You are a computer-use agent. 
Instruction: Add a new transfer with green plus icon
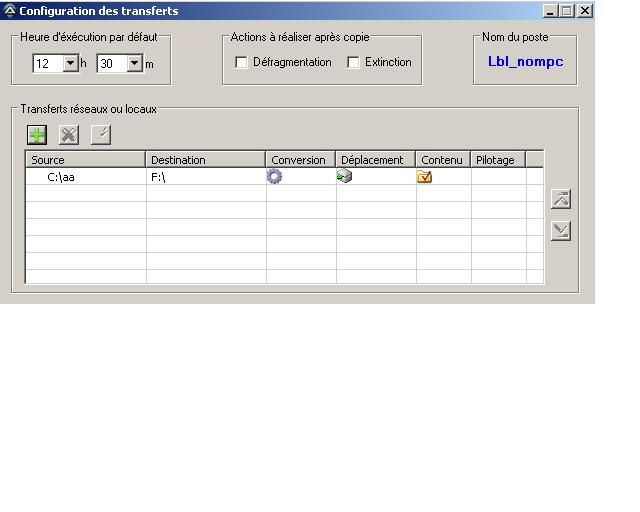37,135
